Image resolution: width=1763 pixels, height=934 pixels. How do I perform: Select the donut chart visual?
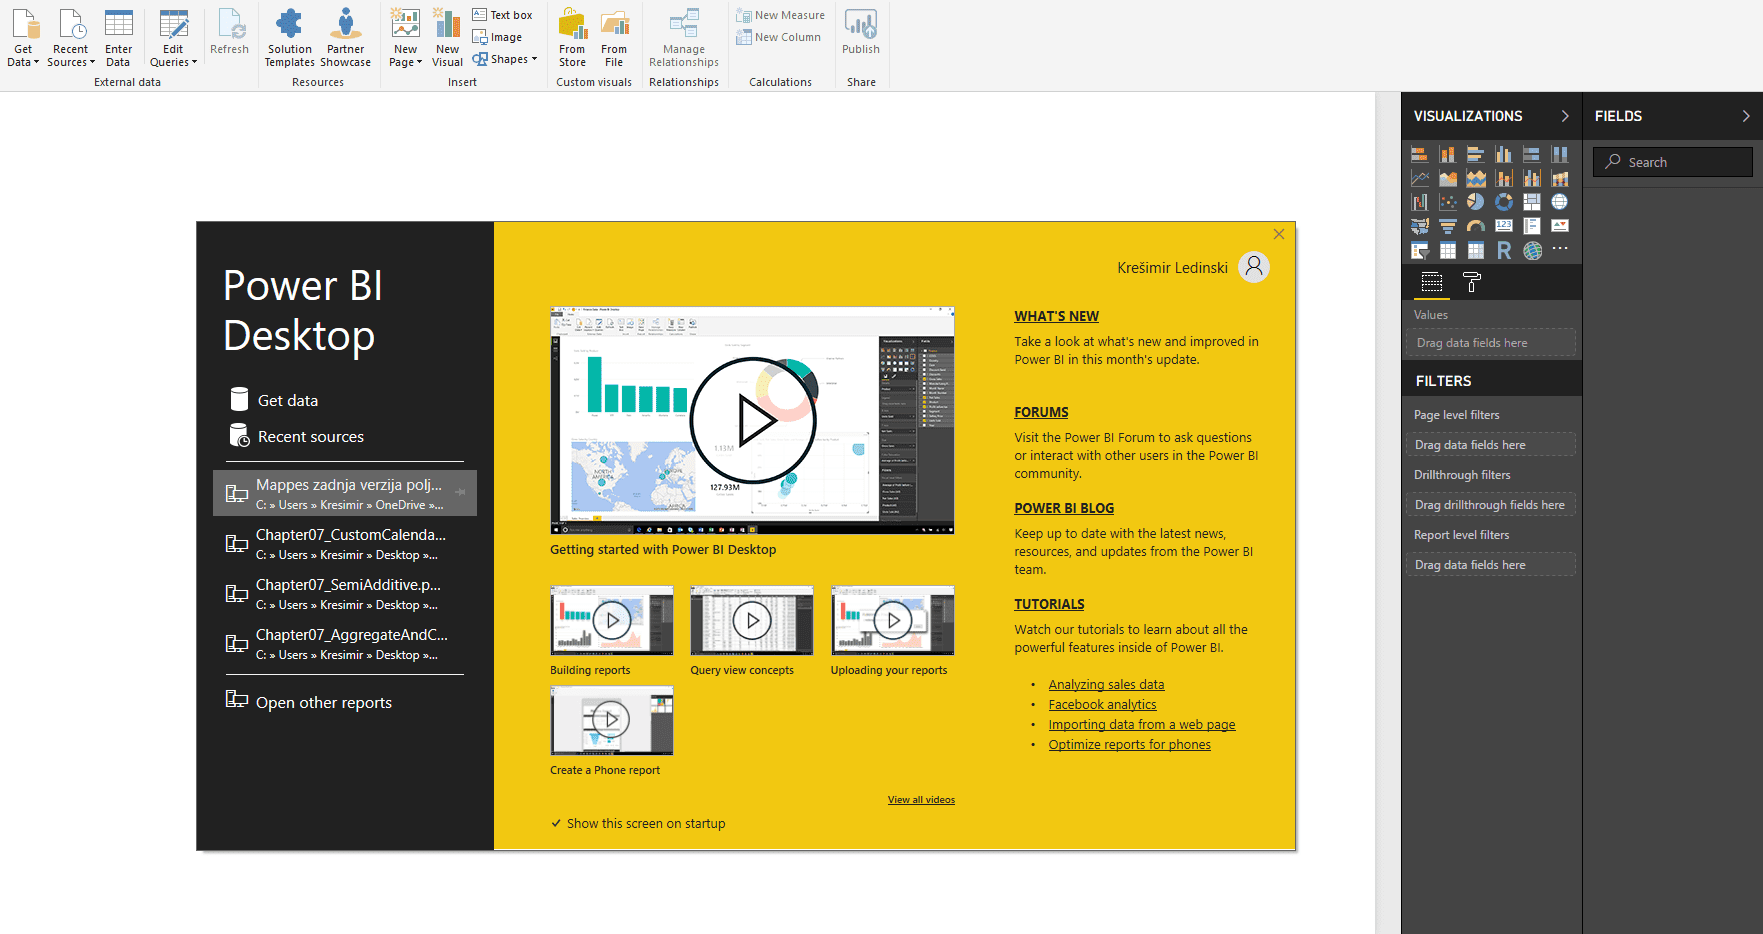coord(1503,202)
